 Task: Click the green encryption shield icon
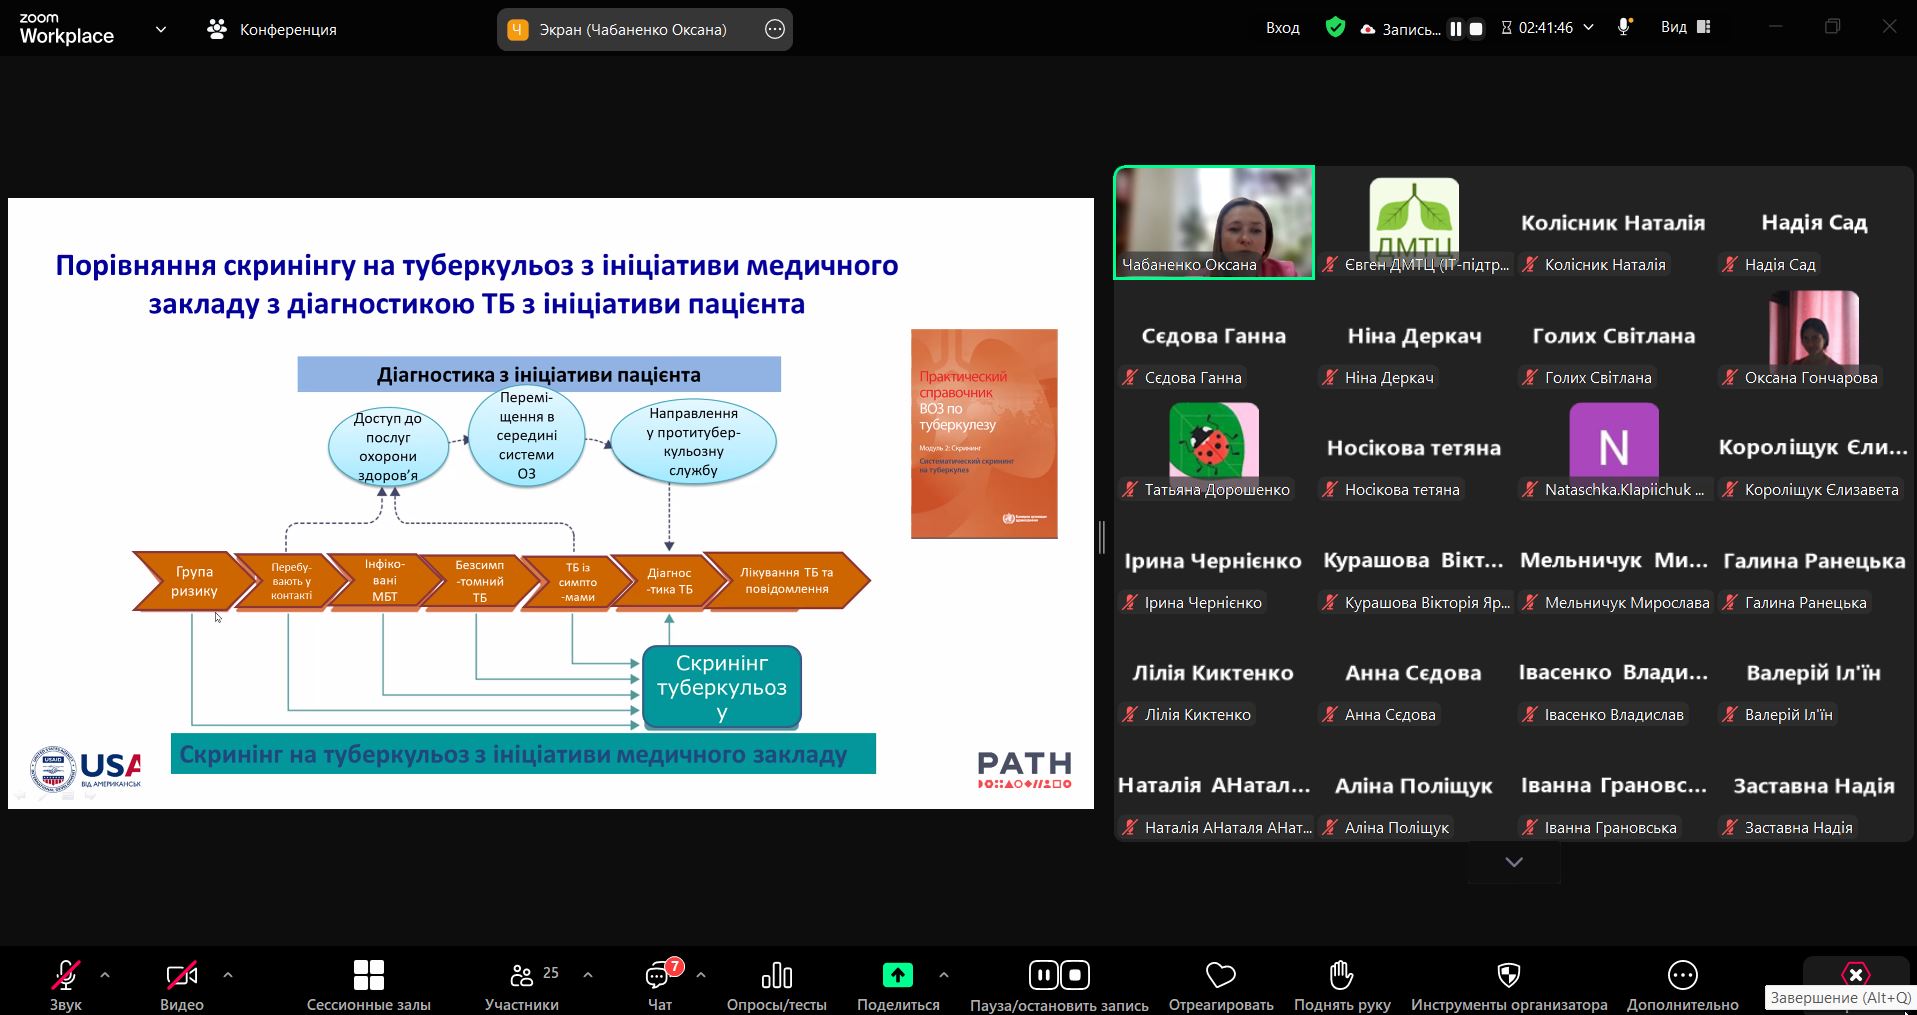click(x=1335, y=28)
